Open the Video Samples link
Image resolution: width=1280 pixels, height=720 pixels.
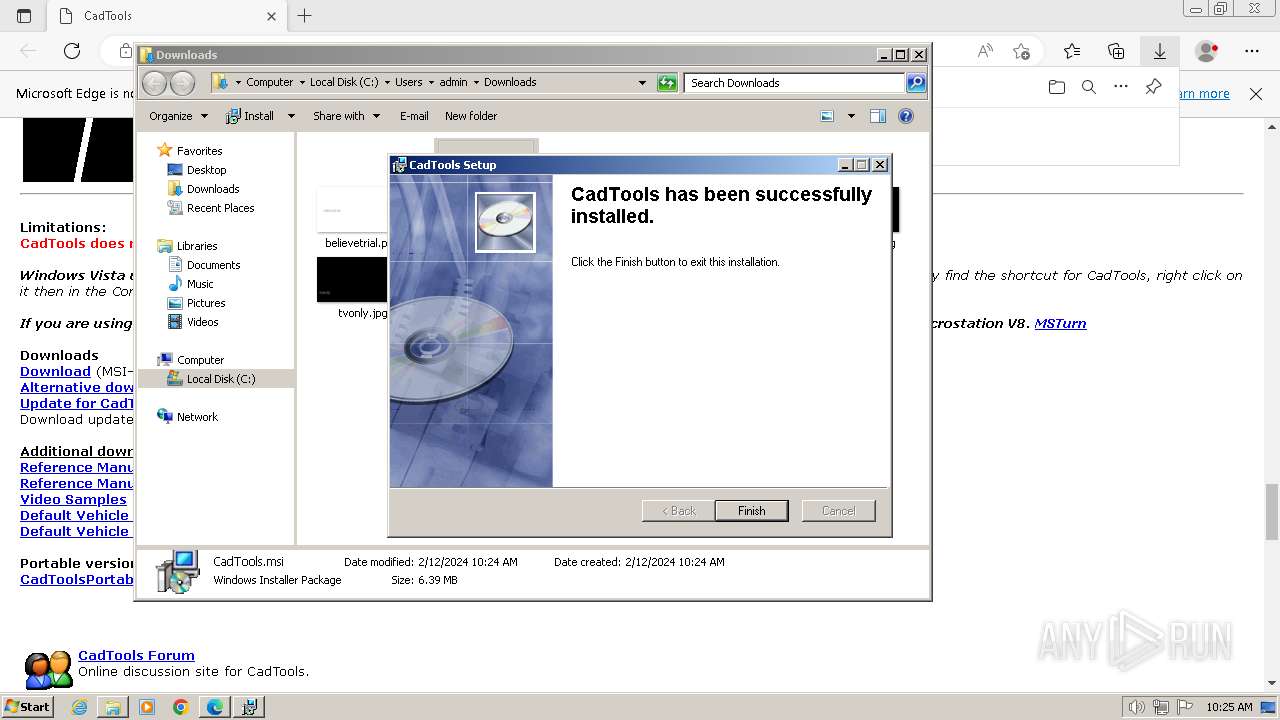pos(73,500)
